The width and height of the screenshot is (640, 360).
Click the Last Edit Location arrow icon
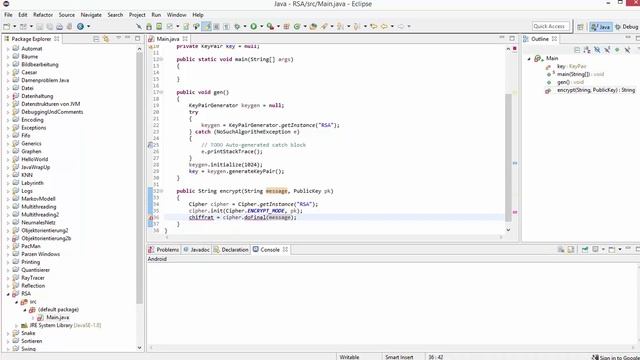click(x=373, y=27)
